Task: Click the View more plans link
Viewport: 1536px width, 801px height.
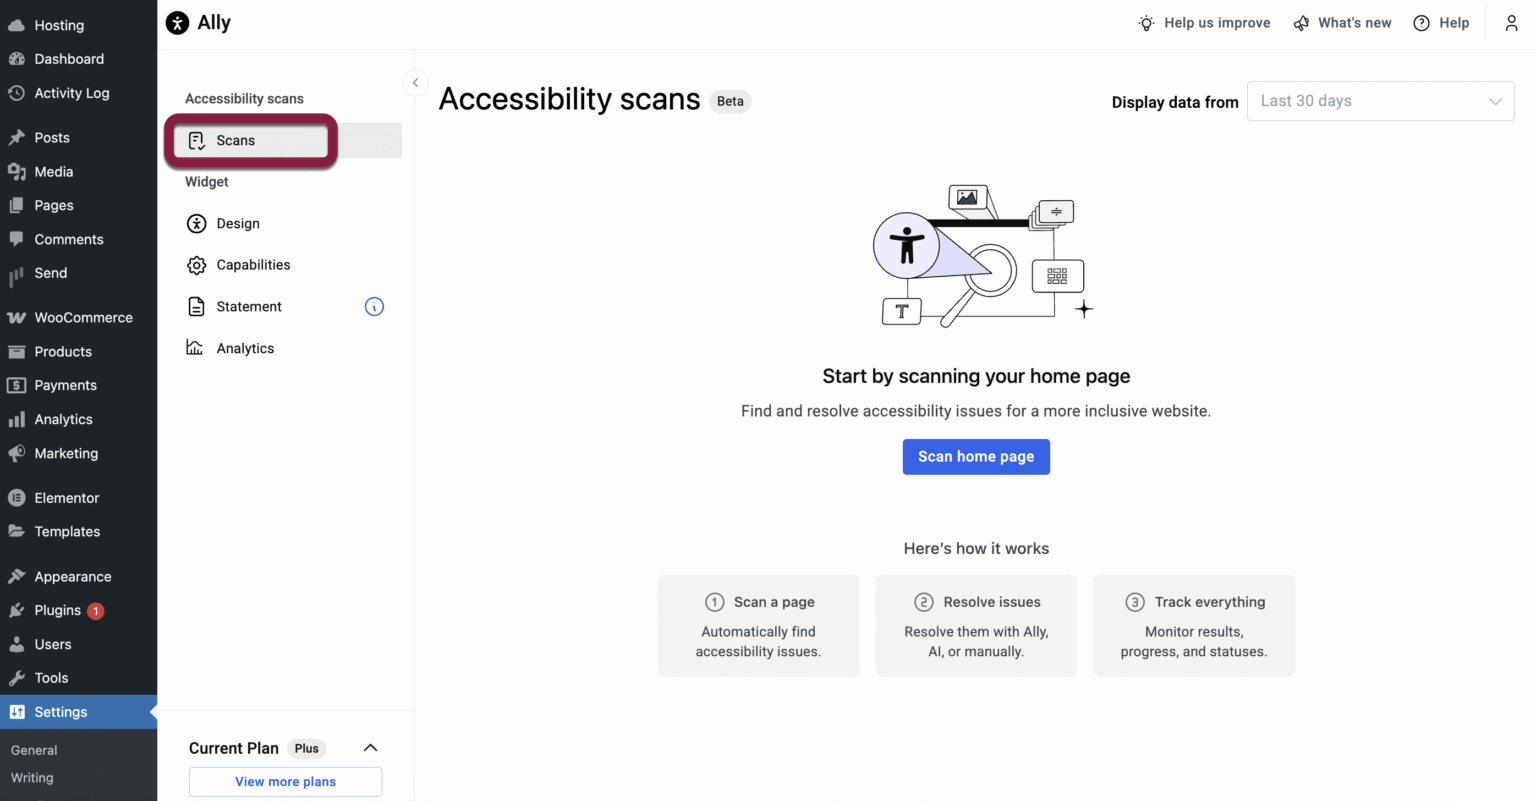Action: click(x=285, y=781)
